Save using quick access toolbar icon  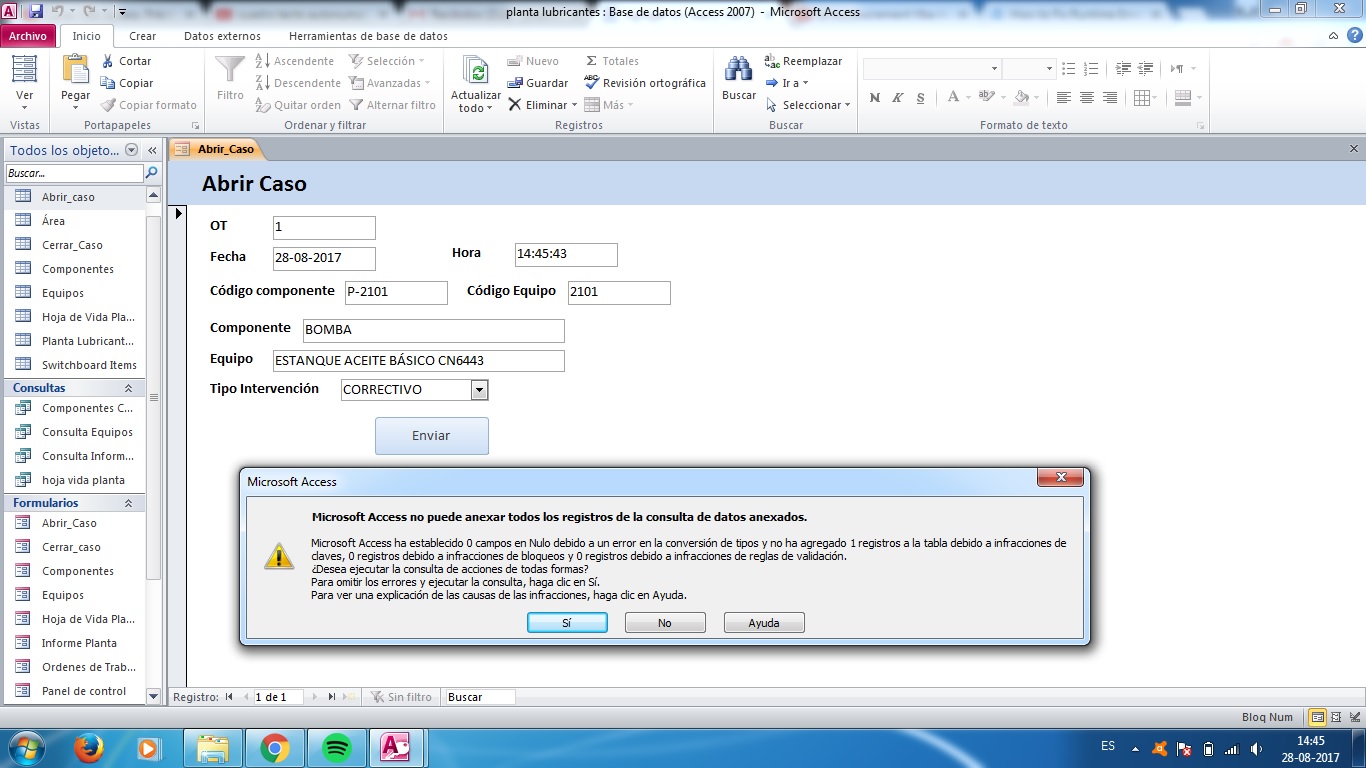36,11
